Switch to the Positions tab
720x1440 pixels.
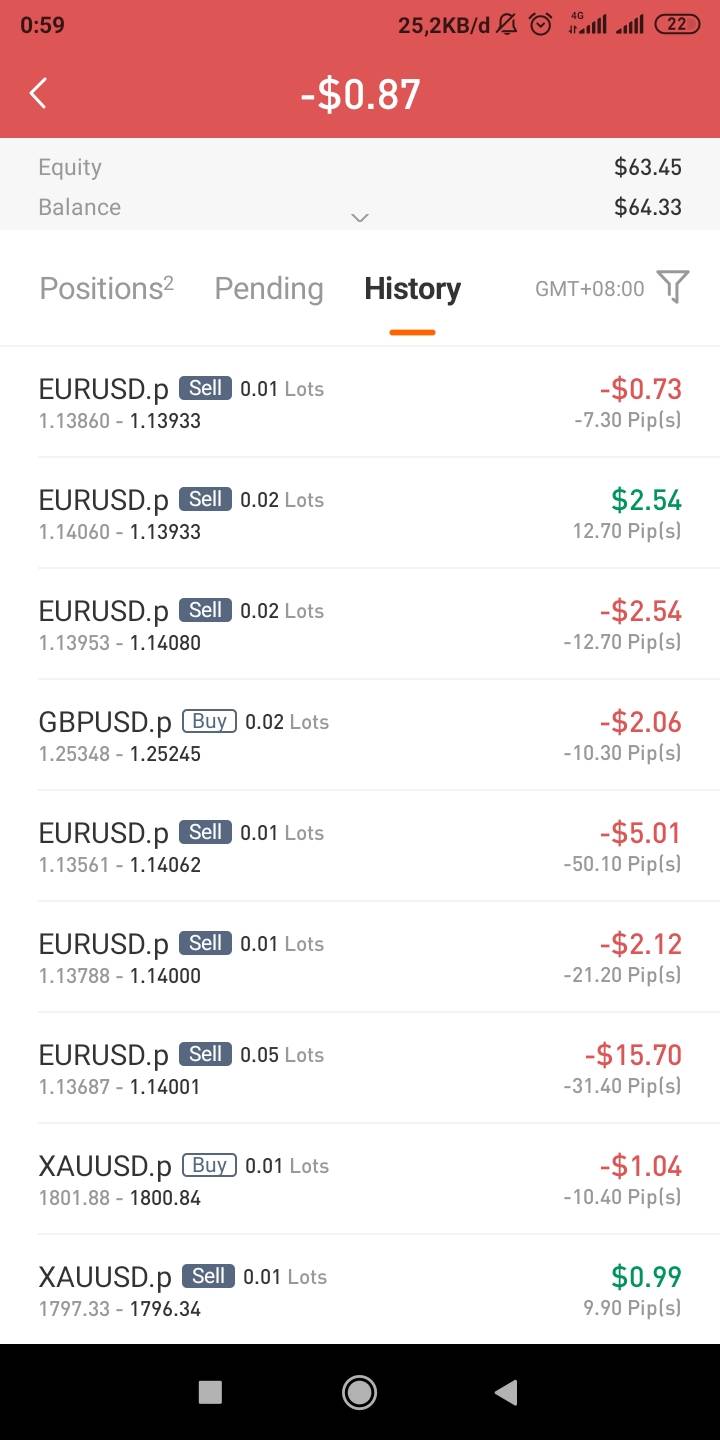(106, 289)
